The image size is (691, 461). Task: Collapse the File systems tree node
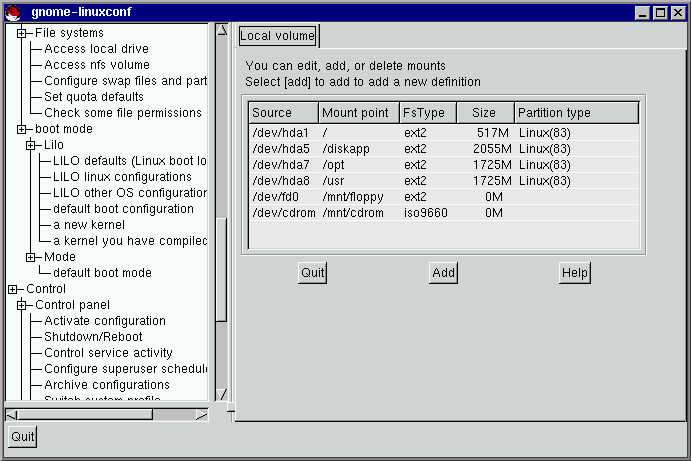(x=21, y=33)
